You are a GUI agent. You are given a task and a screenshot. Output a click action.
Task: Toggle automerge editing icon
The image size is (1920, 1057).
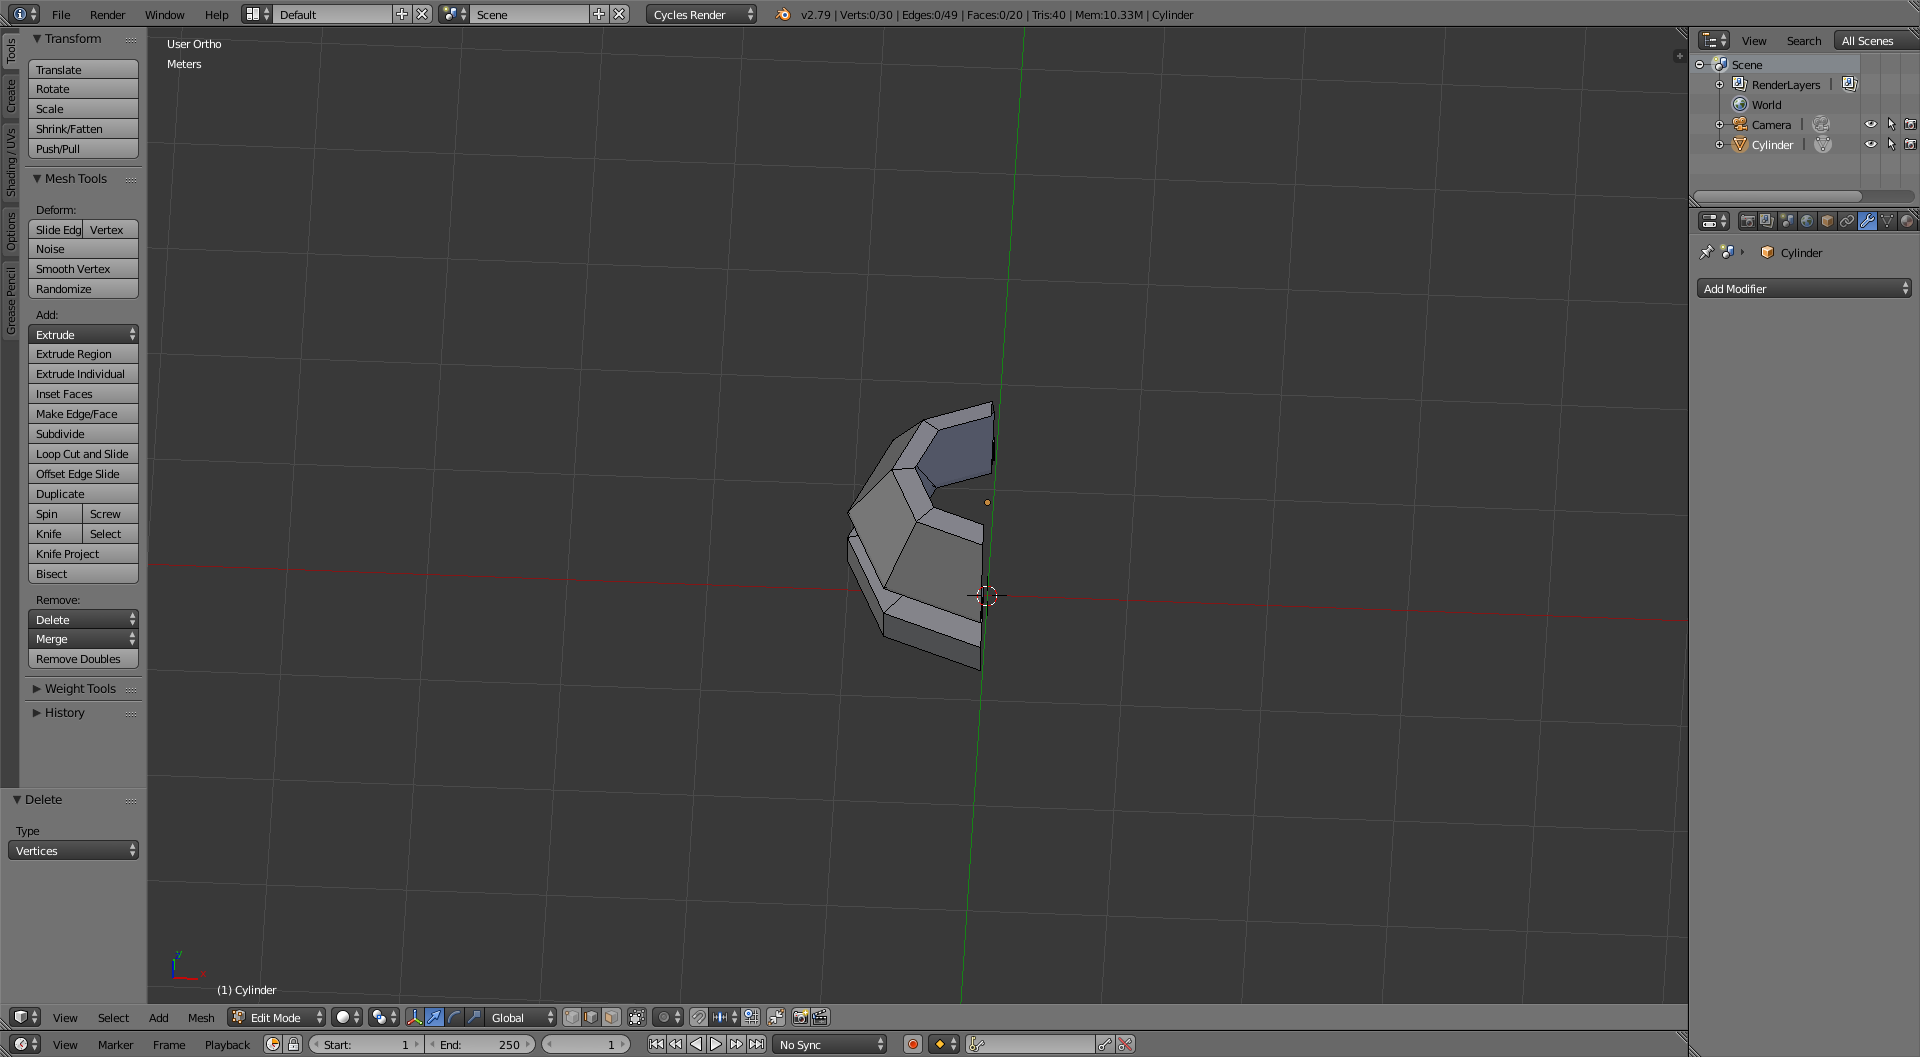click(x=776, y=1017)
